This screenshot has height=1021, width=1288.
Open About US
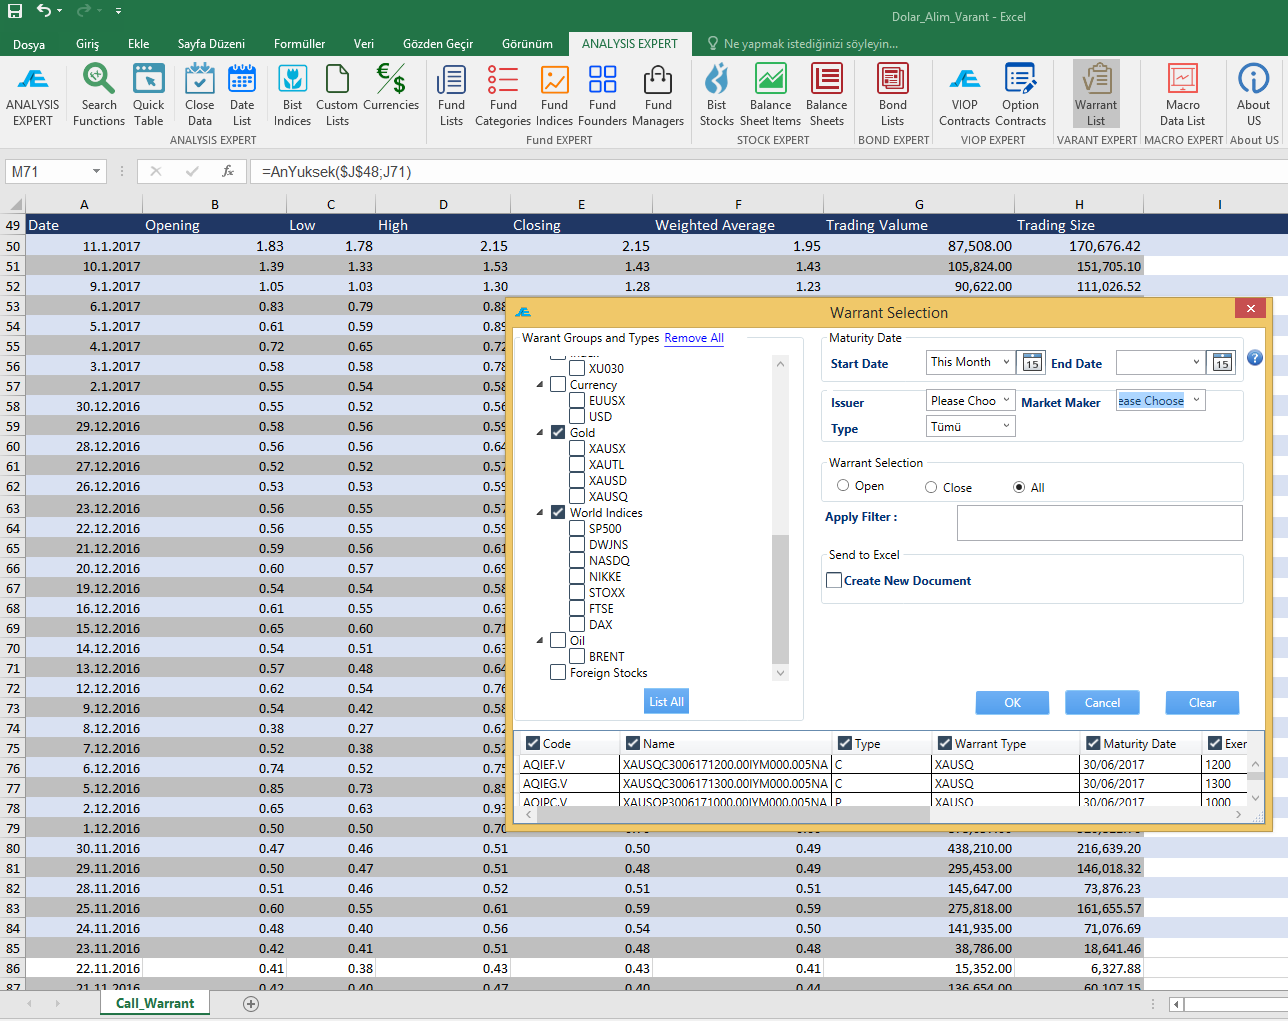tap(1253, 95)
